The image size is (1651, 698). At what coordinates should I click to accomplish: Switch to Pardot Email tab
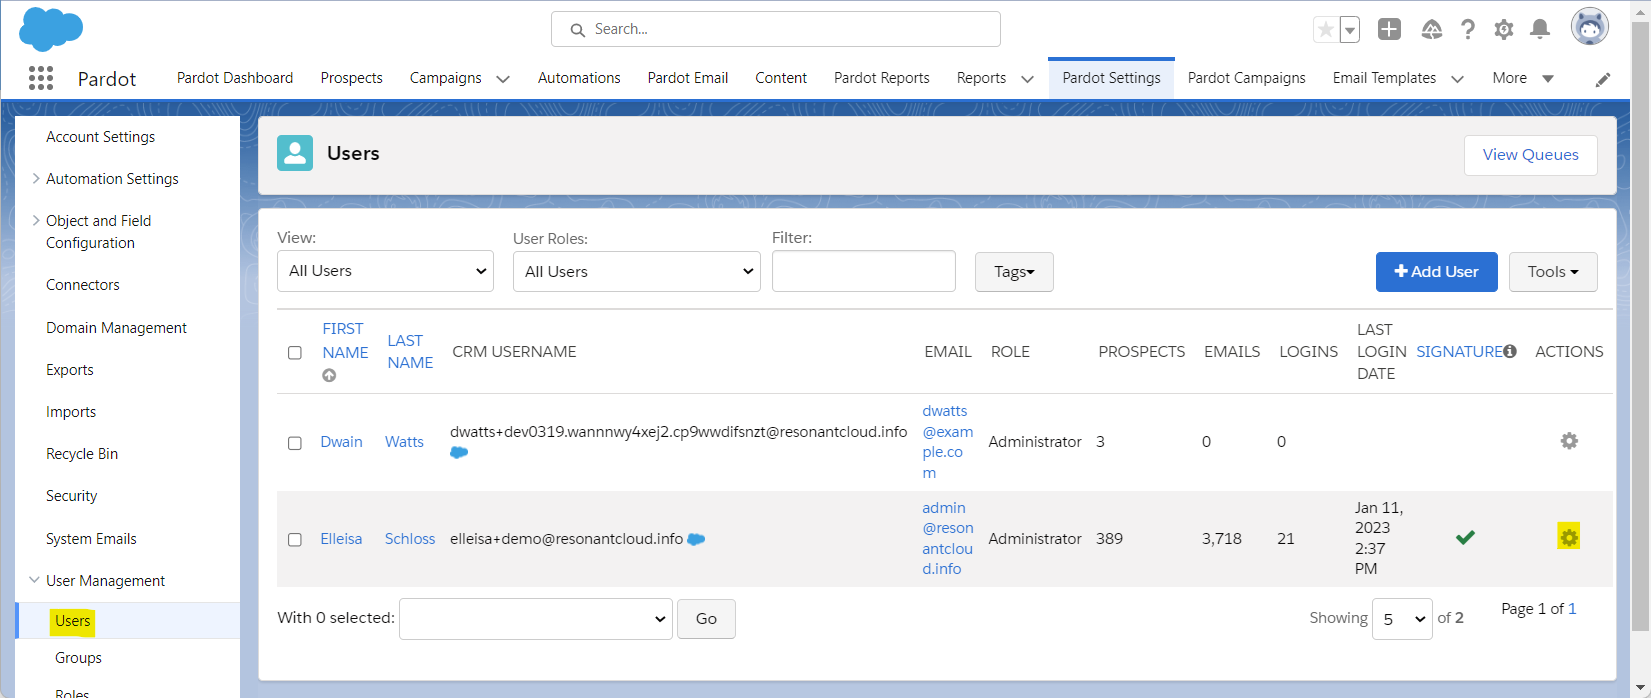pos(688,78)
